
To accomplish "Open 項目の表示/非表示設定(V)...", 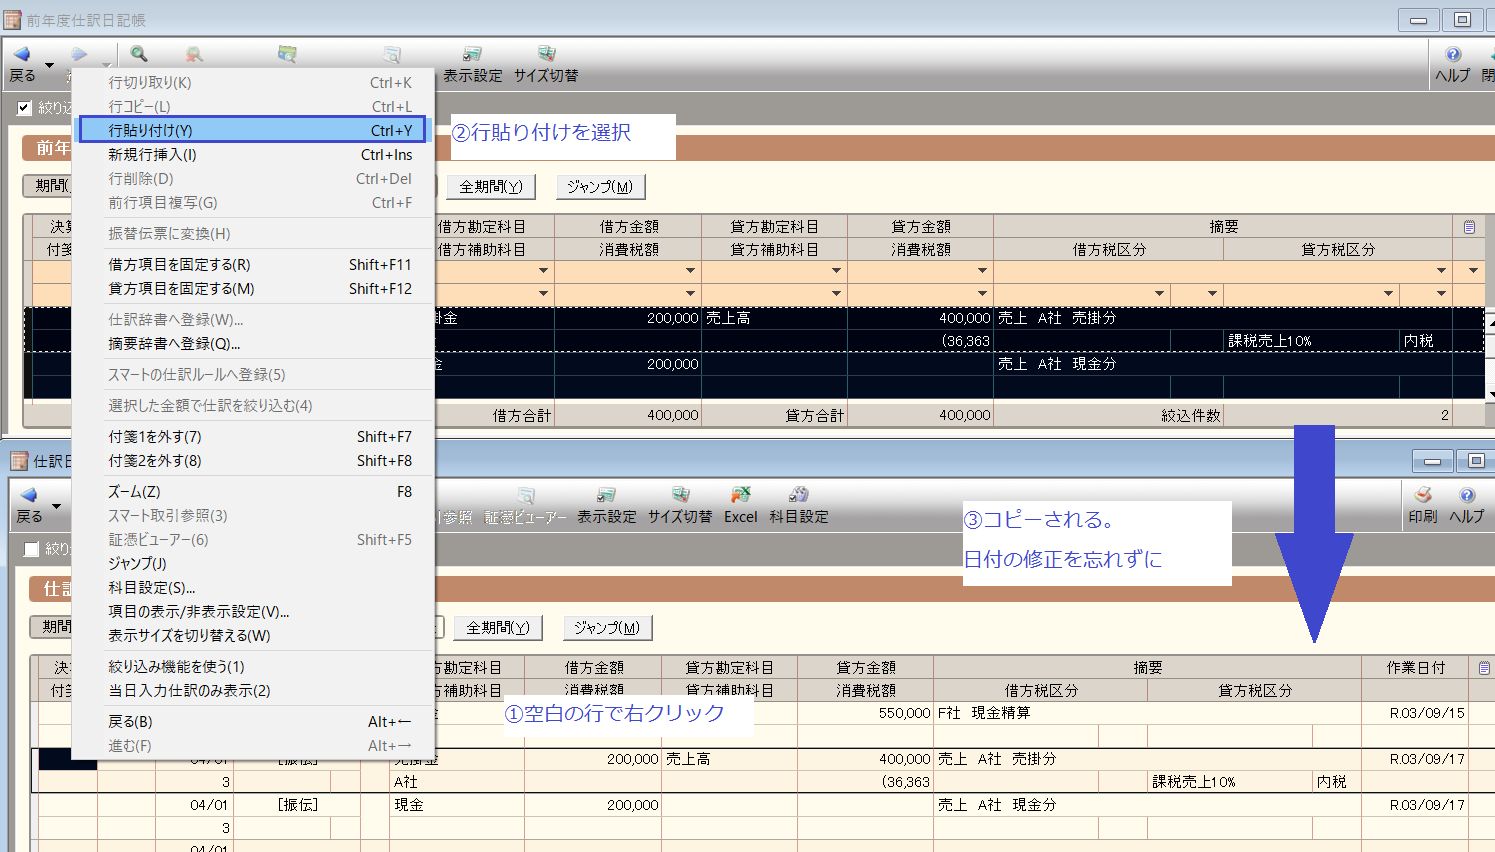I will [x=253, y=612].
